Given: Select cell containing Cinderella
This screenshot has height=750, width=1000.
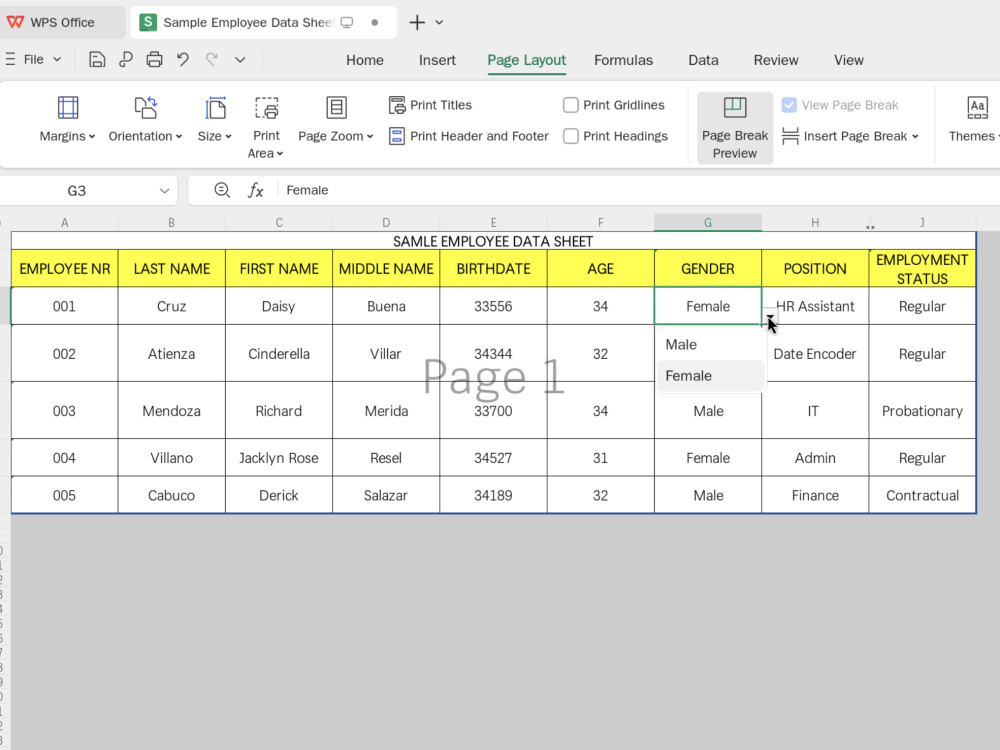Looking at the screenshot, I should (x=279, y=354).
